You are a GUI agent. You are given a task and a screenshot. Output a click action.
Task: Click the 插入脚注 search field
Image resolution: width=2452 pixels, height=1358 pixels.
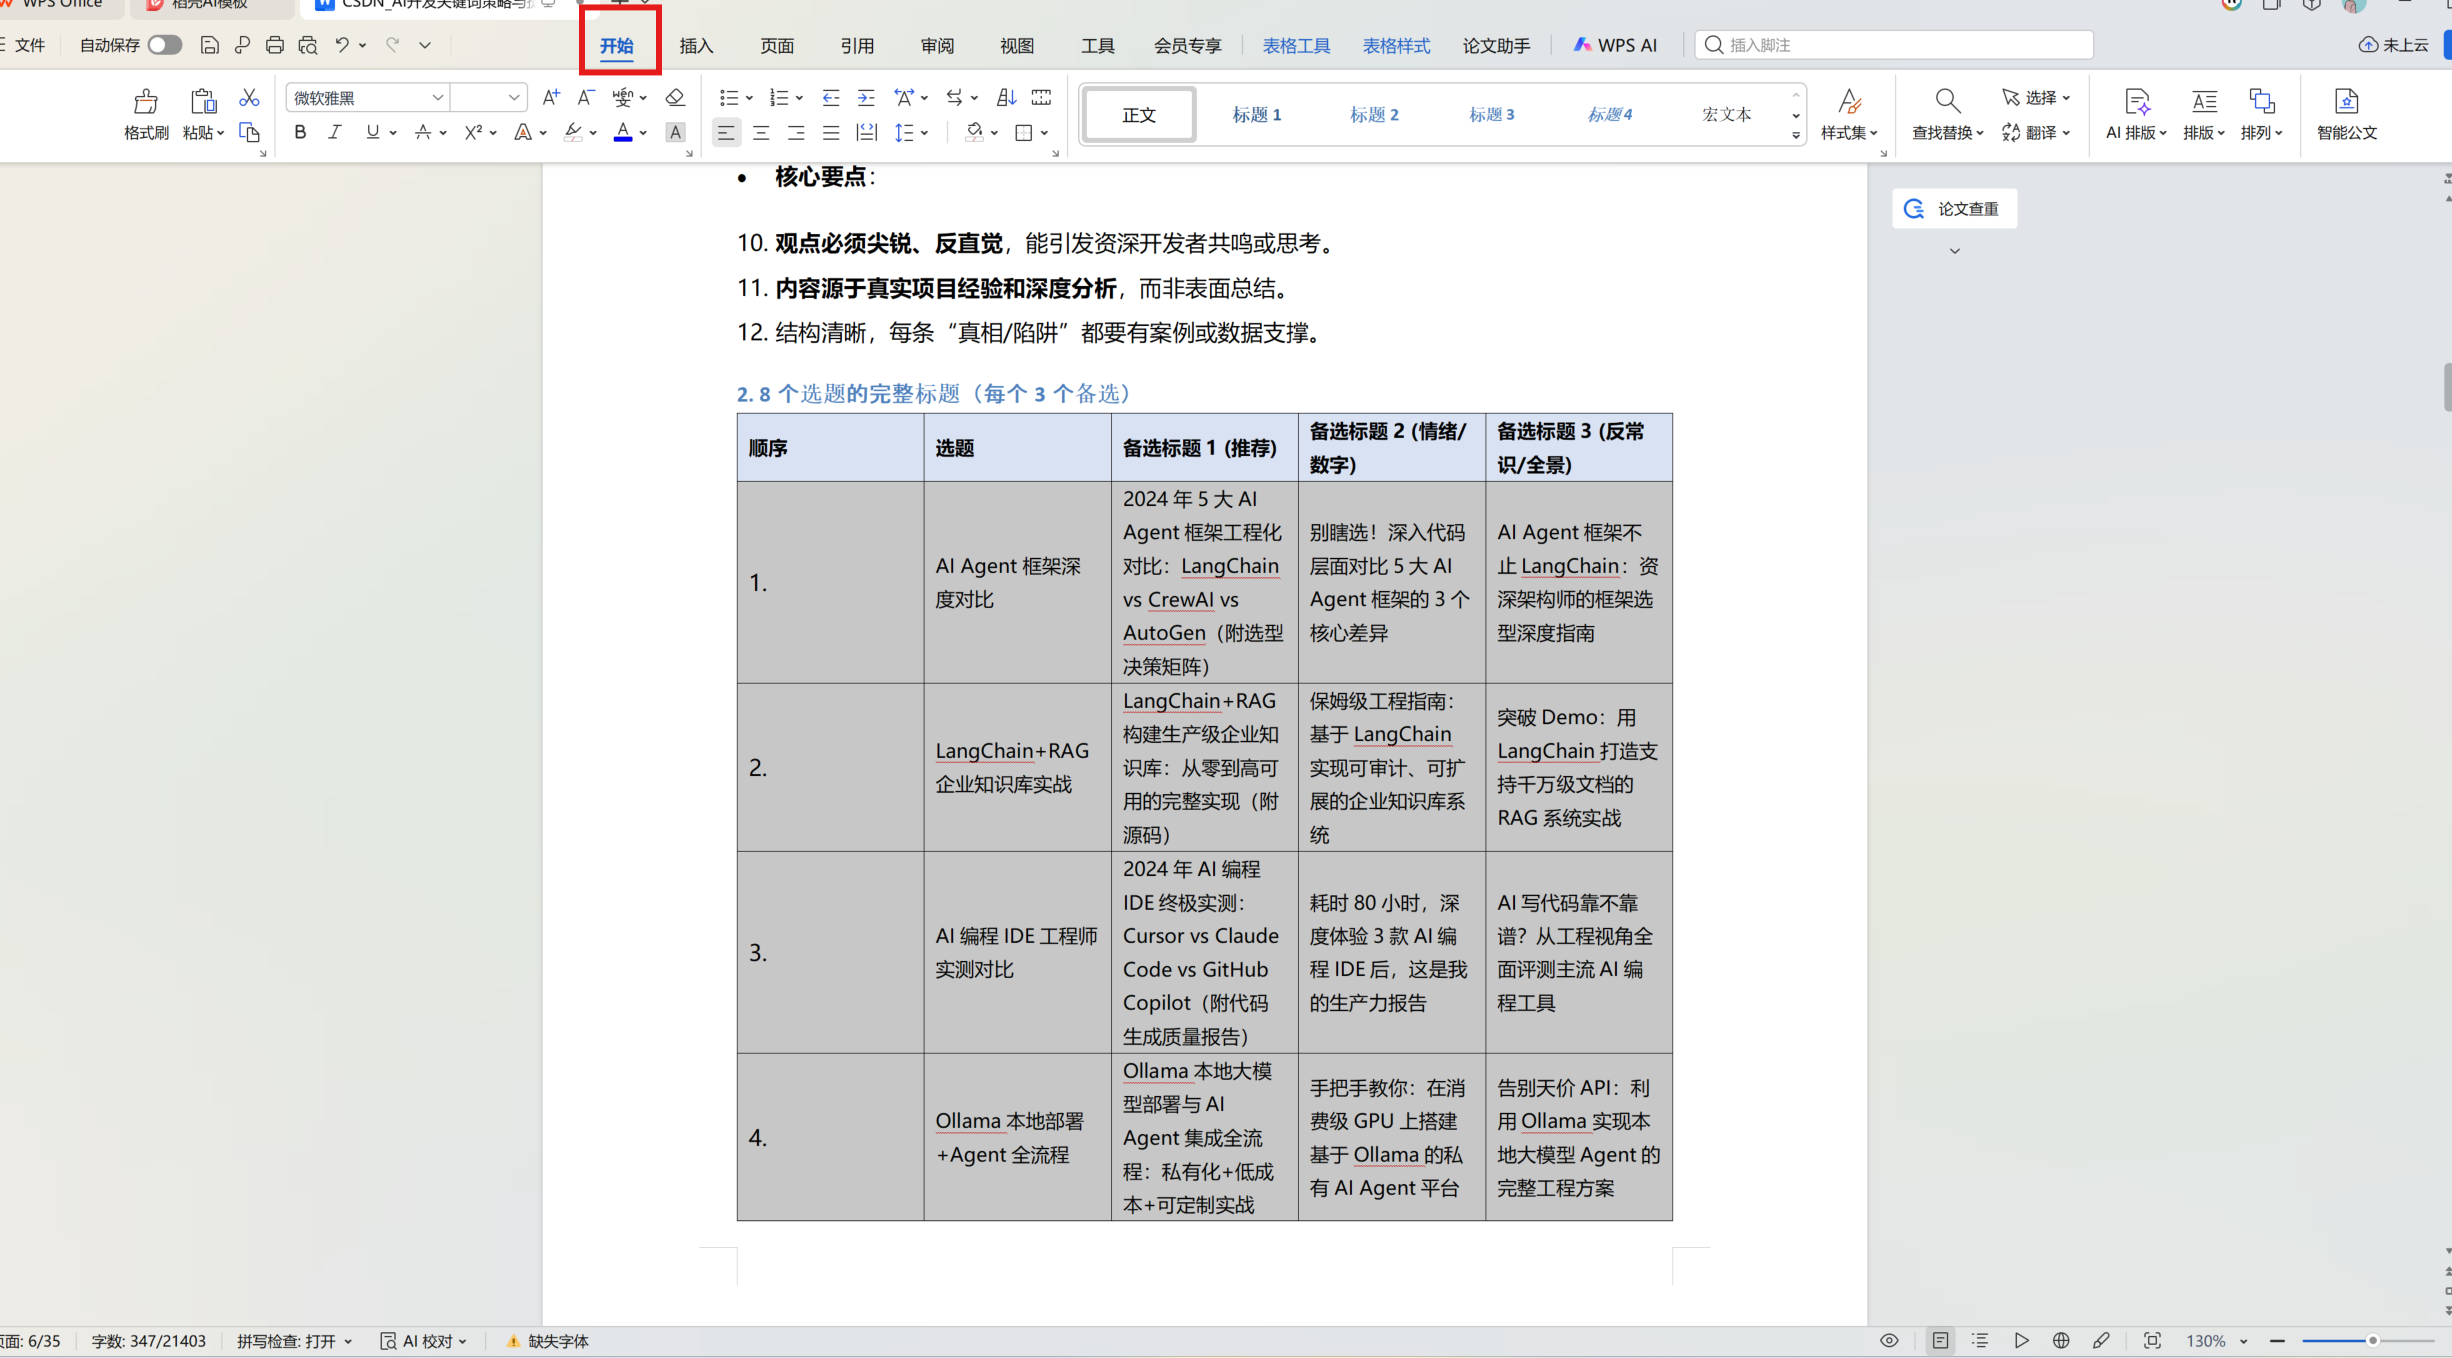pos(1894,45)
